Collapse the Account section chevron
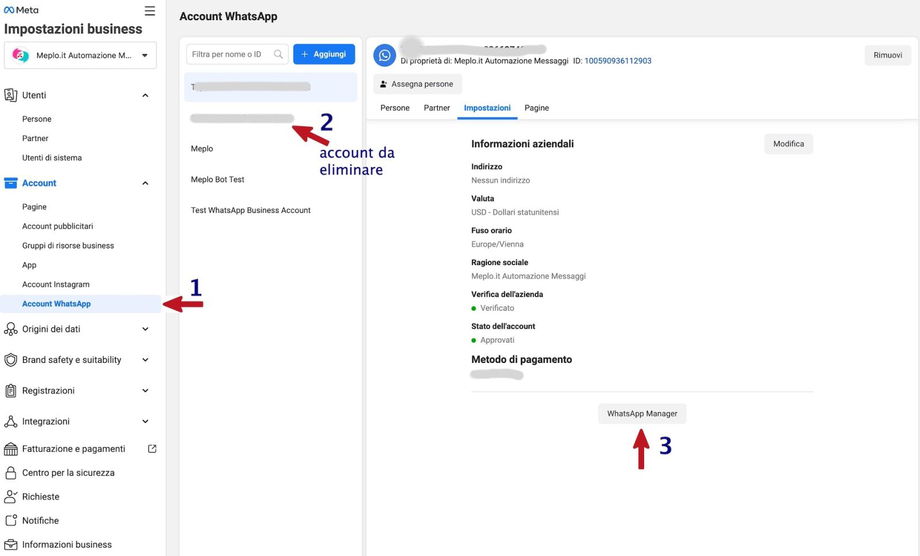Screen dimensions: 920x556 [x=145, y=183]
